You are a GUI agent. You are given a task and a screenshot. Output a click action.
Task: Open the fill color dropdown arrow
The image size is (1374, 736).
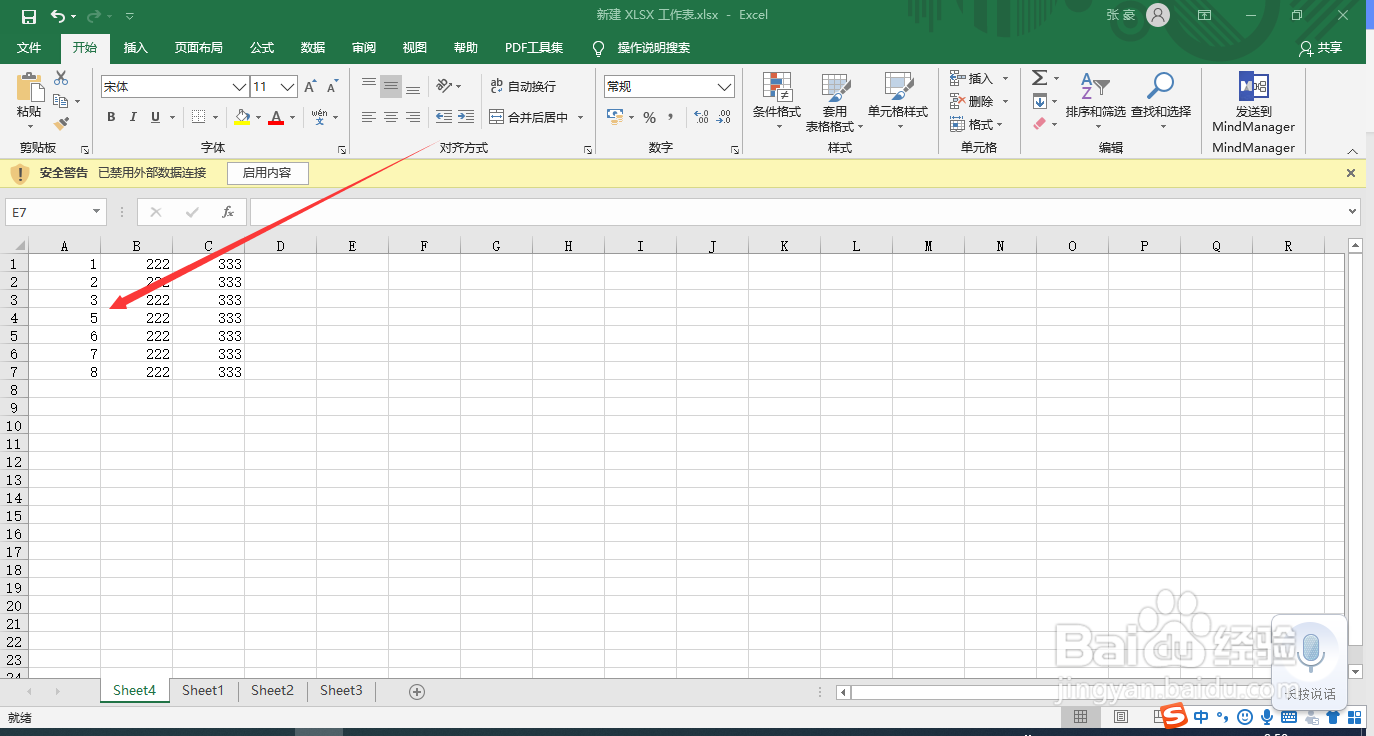click(x=258, y=118)
